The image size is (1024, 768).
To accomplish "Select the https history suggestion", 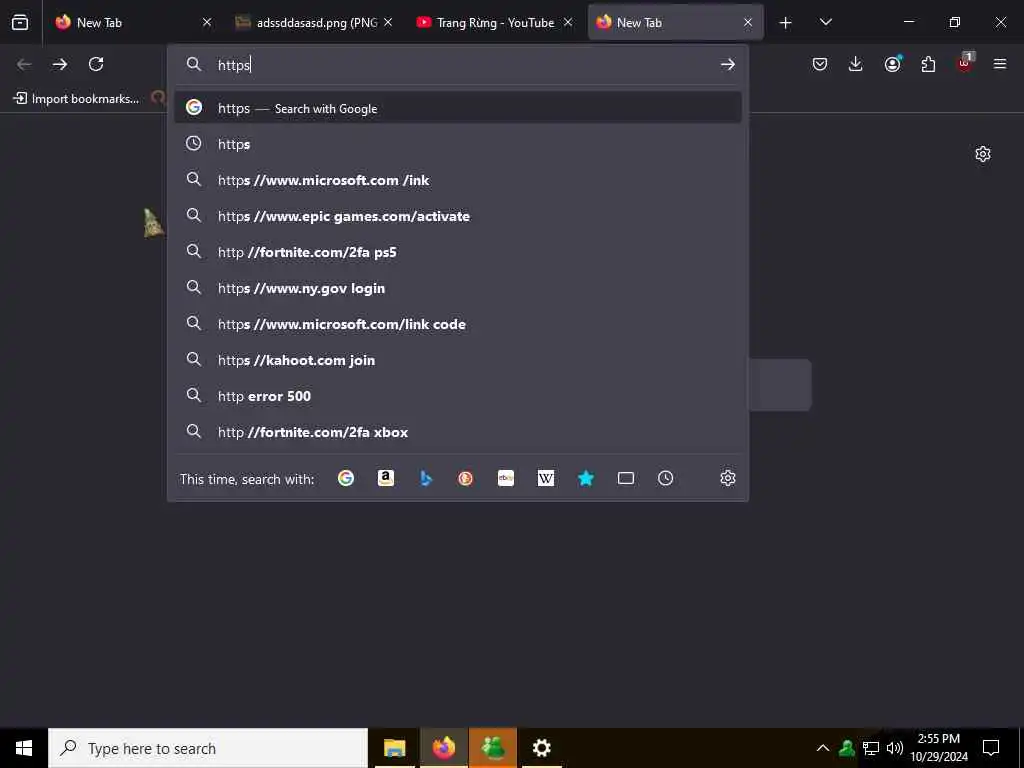I will [457, 144].
